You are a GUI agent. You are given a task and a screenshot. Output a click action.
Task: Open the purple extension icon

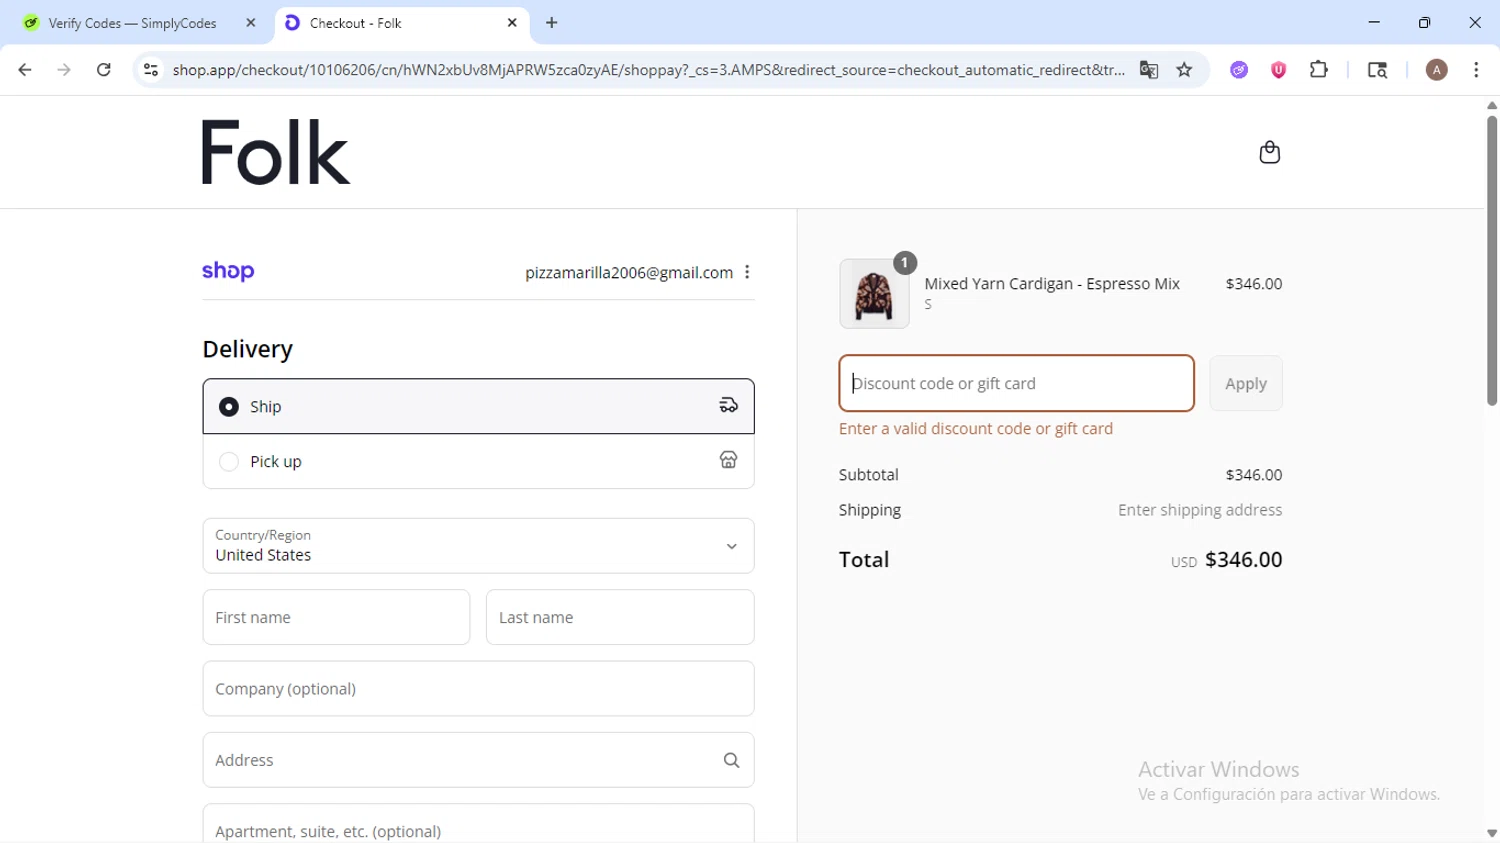1239,70
